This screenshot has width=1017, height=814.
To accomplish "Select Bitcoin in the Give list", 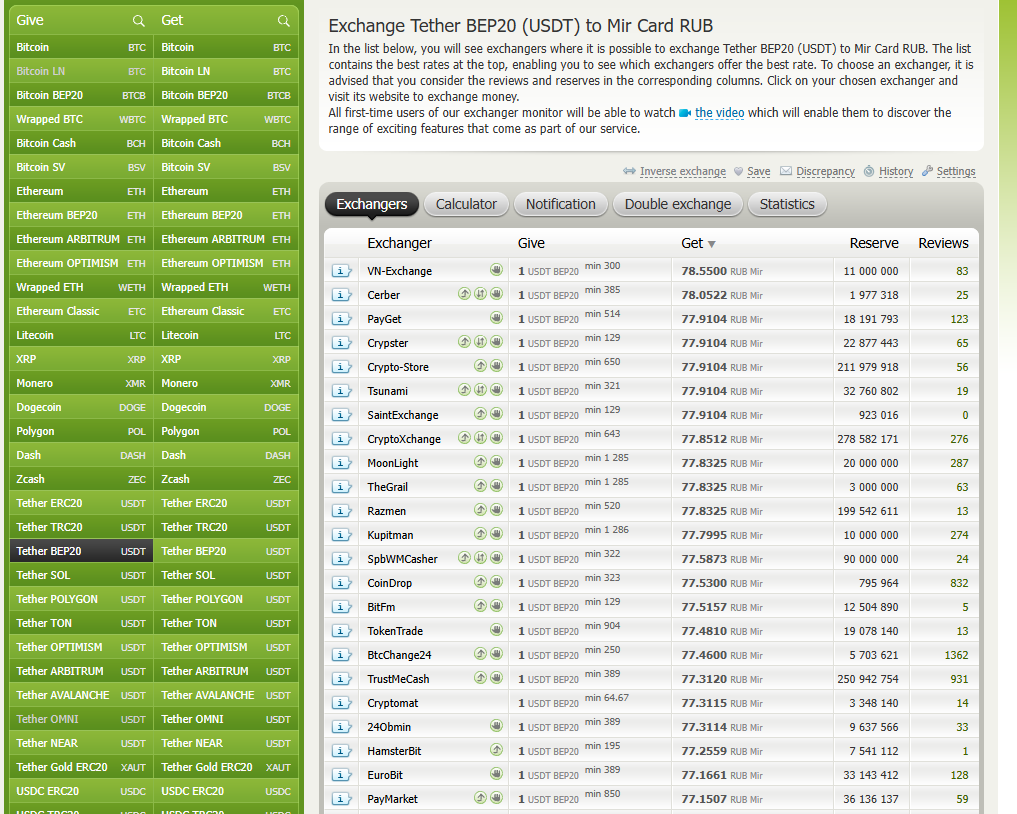I will click(x=81, y=47).
